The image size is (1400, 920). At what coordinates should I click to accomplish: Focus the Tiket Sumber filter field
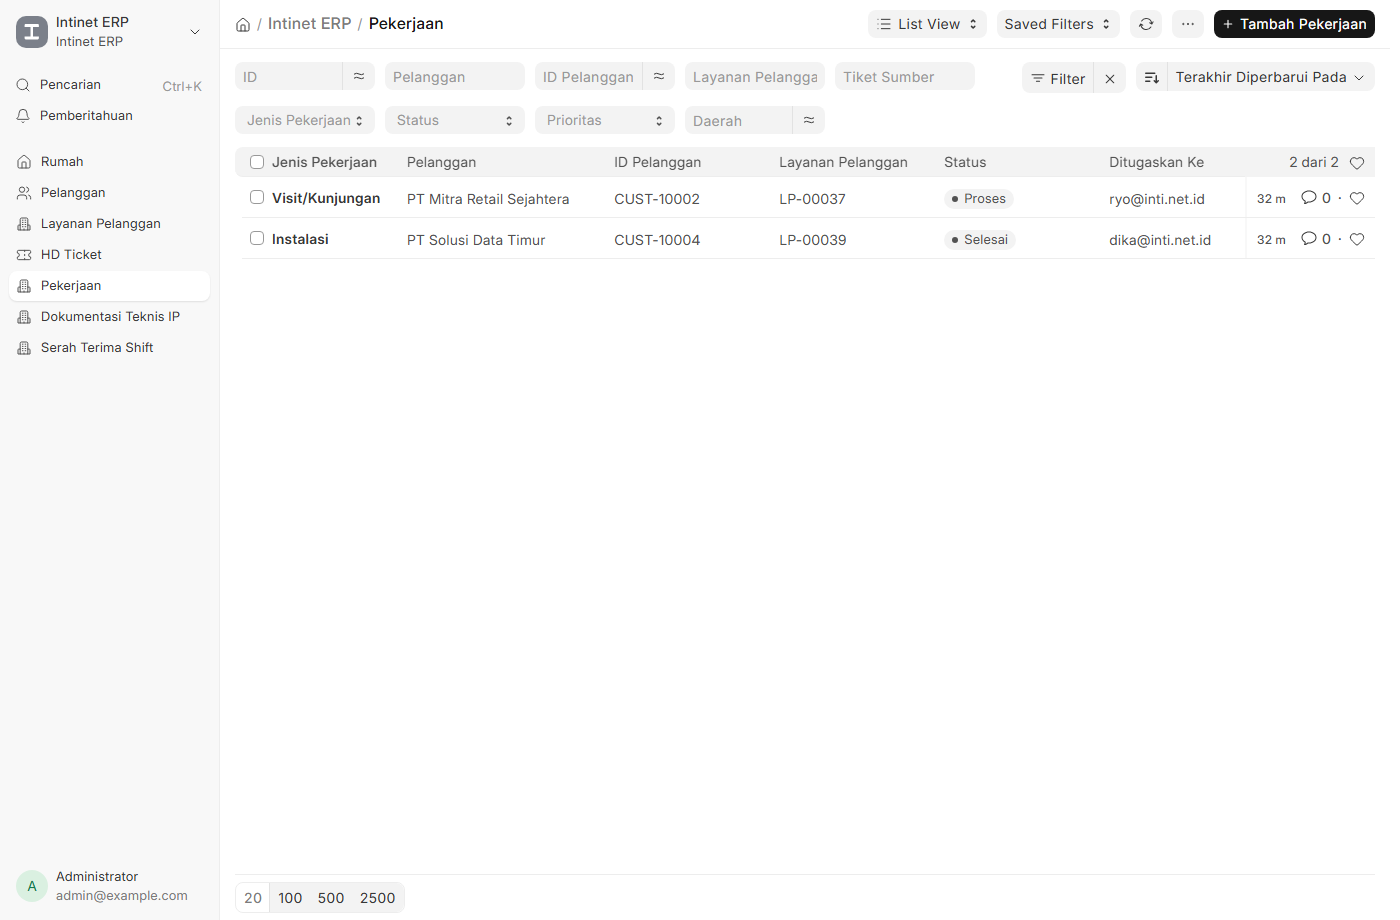point(905,76)
